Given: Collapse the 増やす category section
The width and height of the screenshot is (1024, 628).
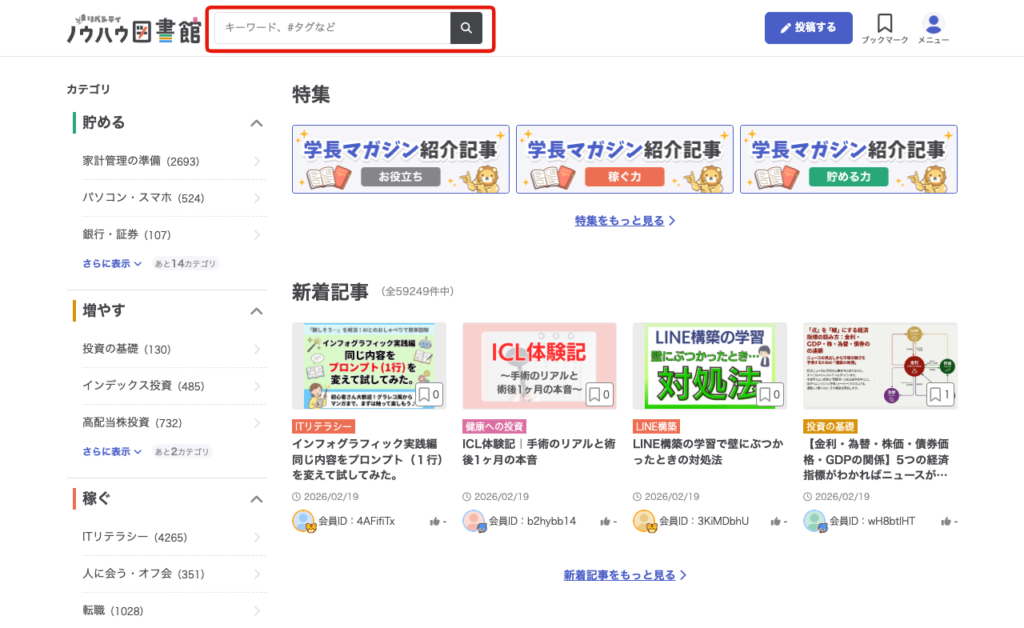Looking at the screenshot, I should tap(256, 311).
